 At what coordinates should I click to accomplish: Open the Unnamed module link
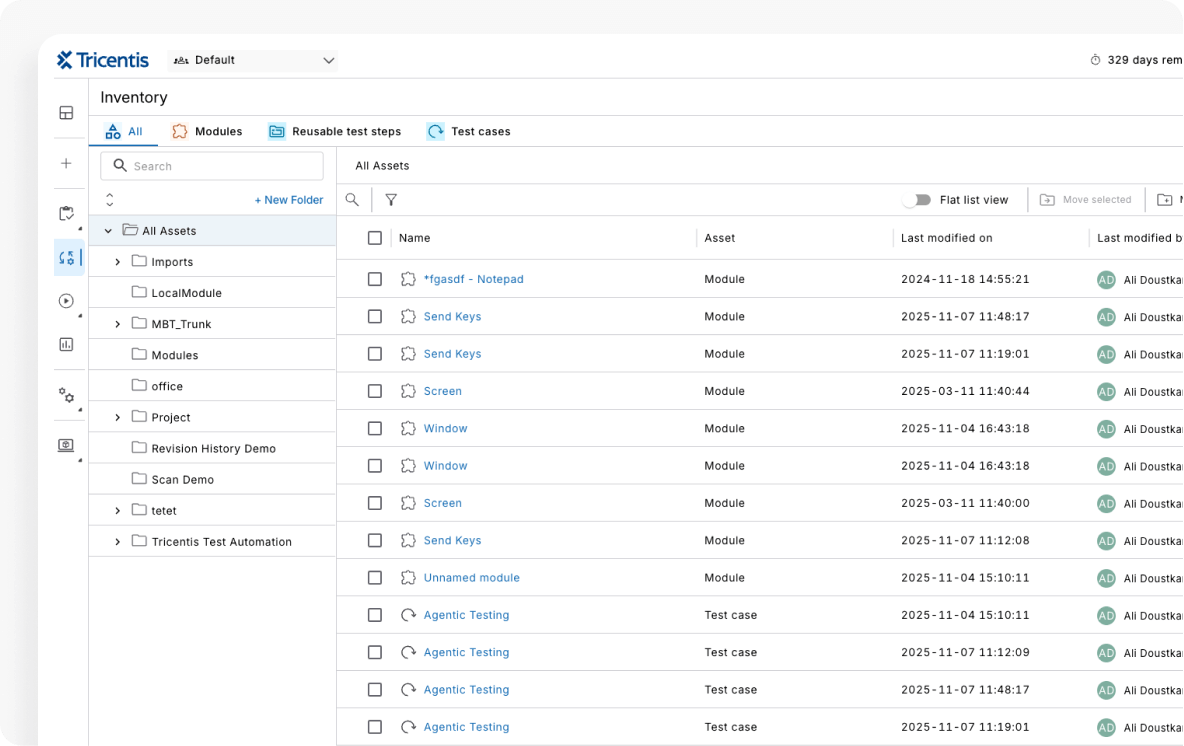[471, 578]
